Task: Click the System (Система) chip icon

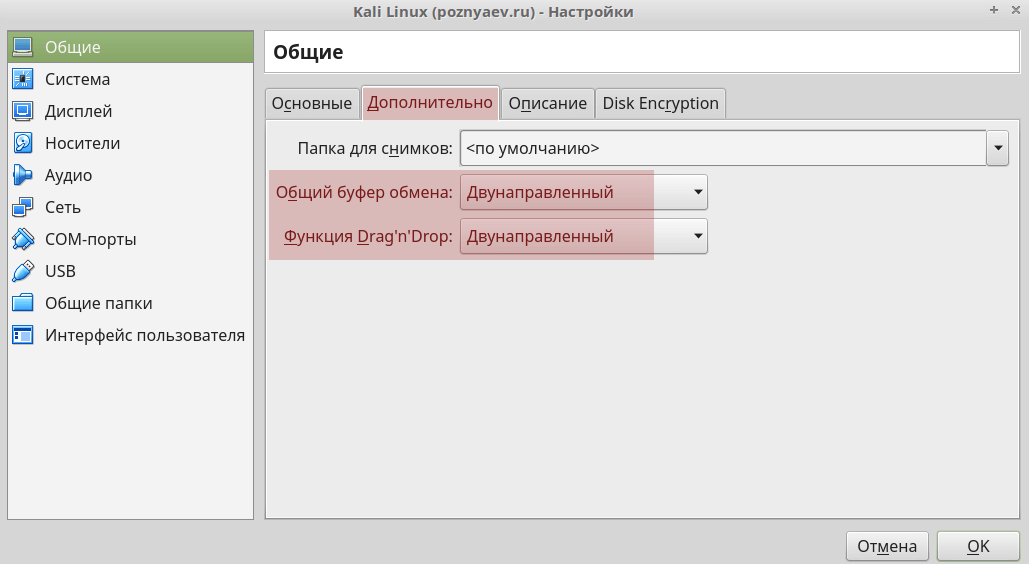Action: click(x=23, y=79)
